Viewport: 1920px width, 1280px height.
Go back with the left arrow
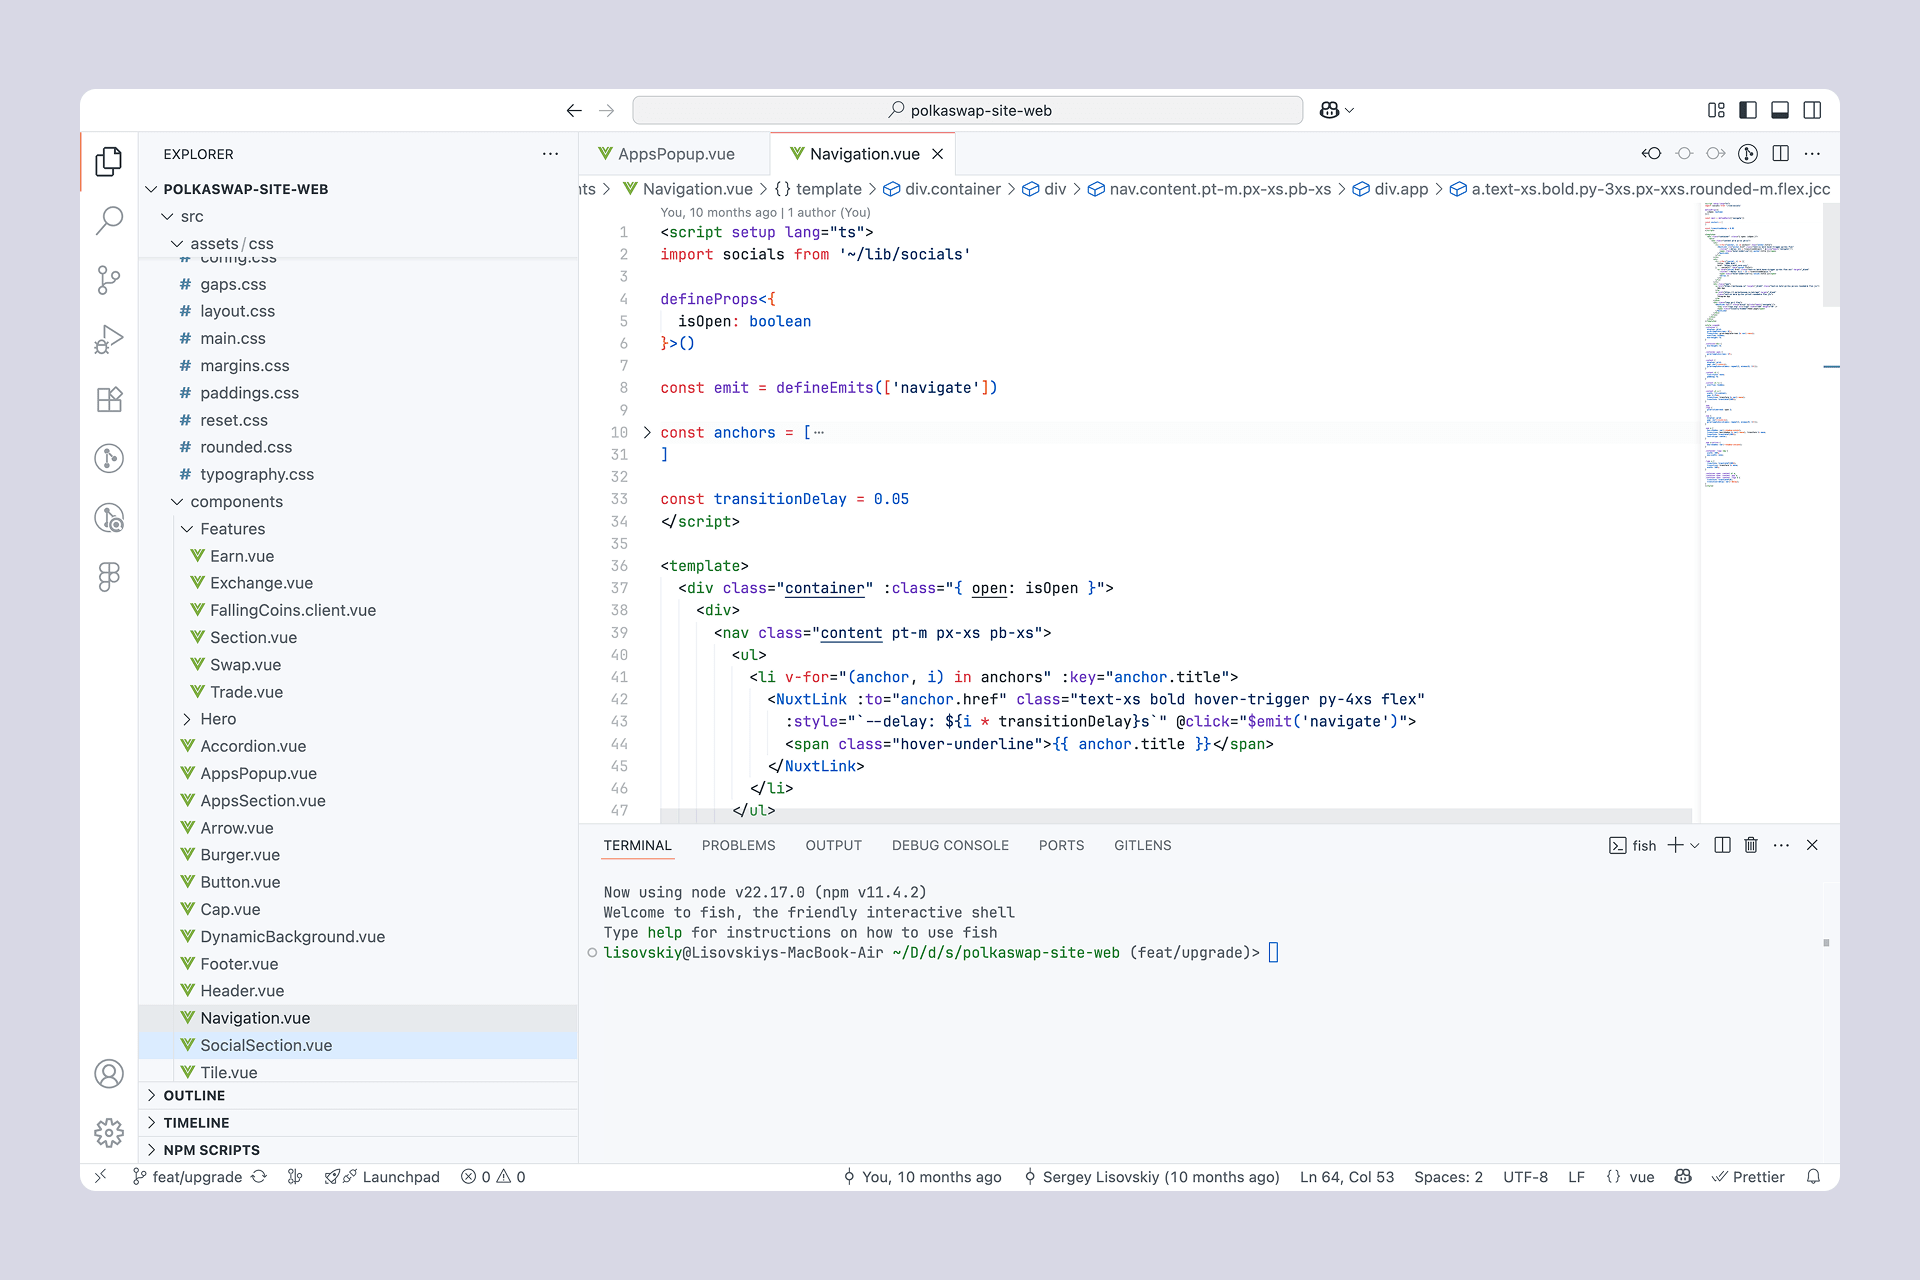(574, 110)
